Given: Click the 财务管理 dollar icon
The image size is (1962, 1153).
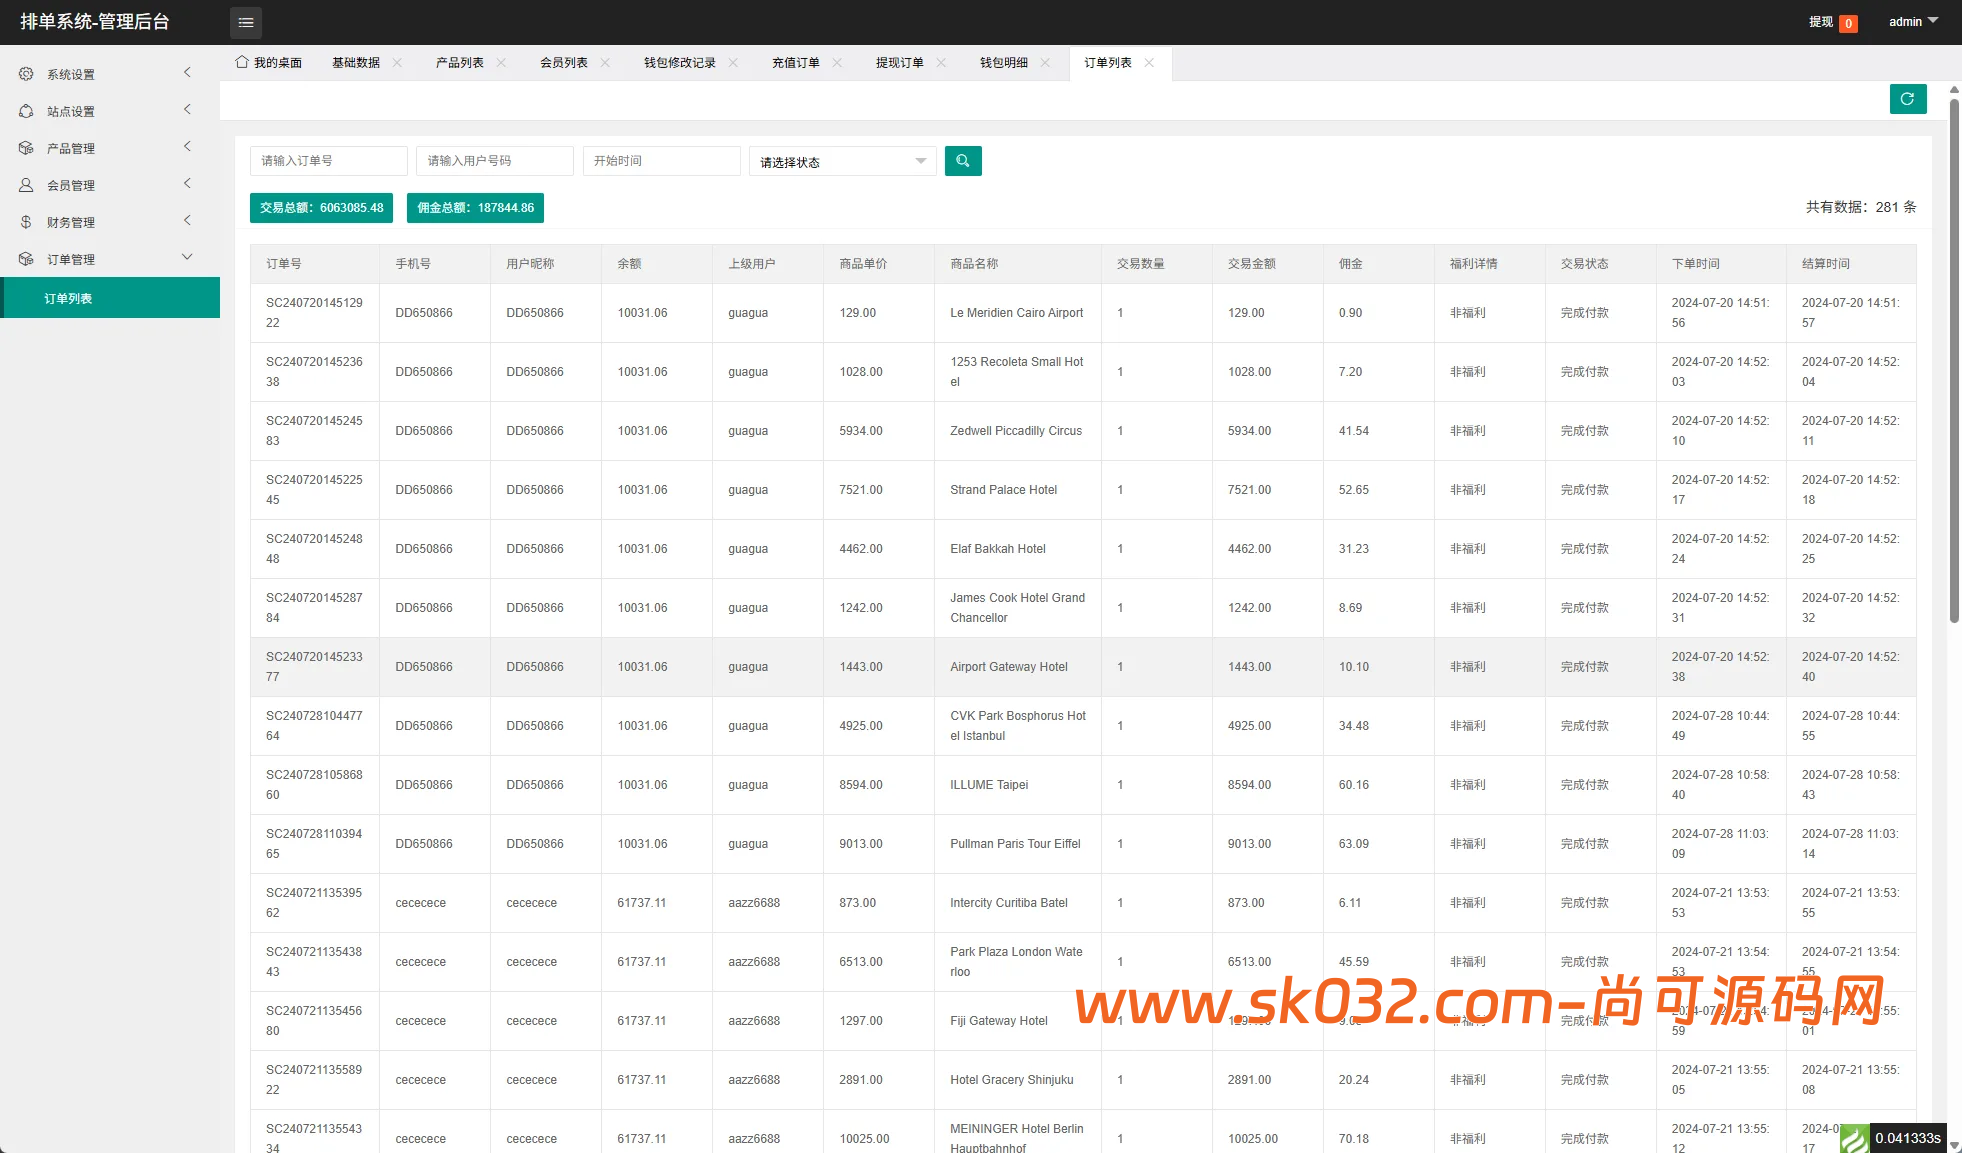Looking at the screenshot, I should 26,222.
